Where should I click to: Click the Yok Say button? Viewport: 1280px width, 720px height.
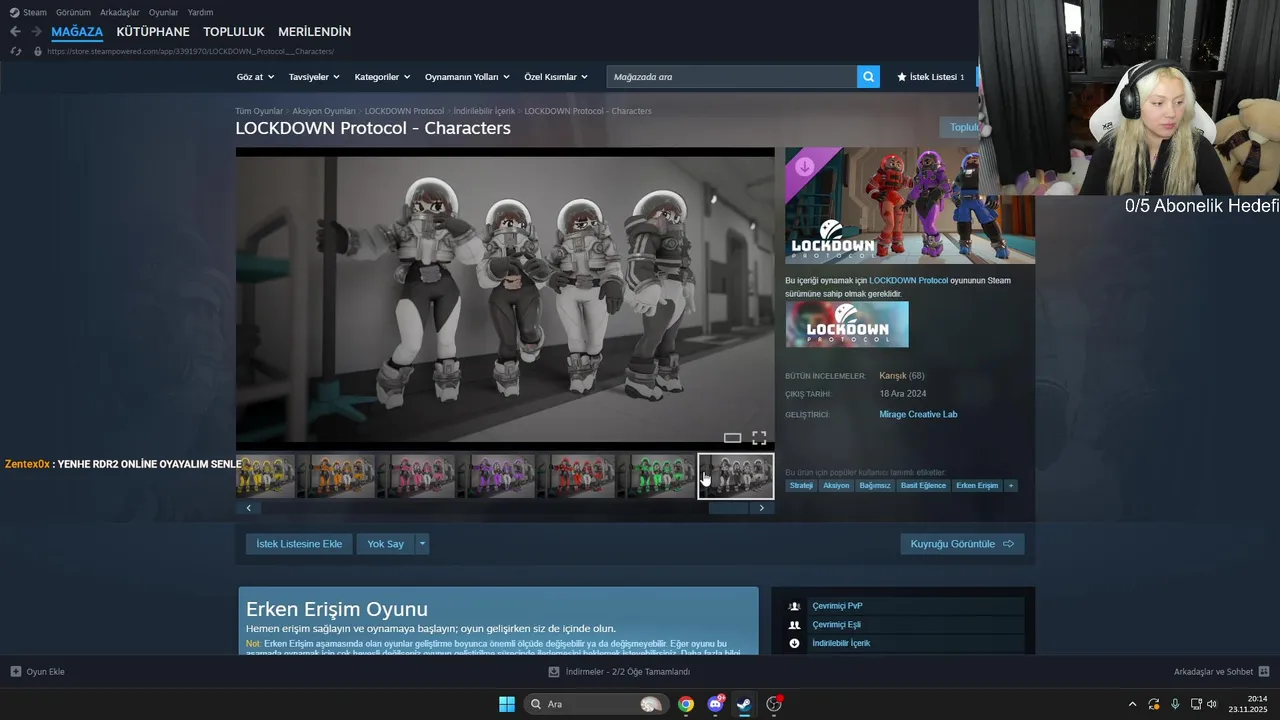coord(385,544)
